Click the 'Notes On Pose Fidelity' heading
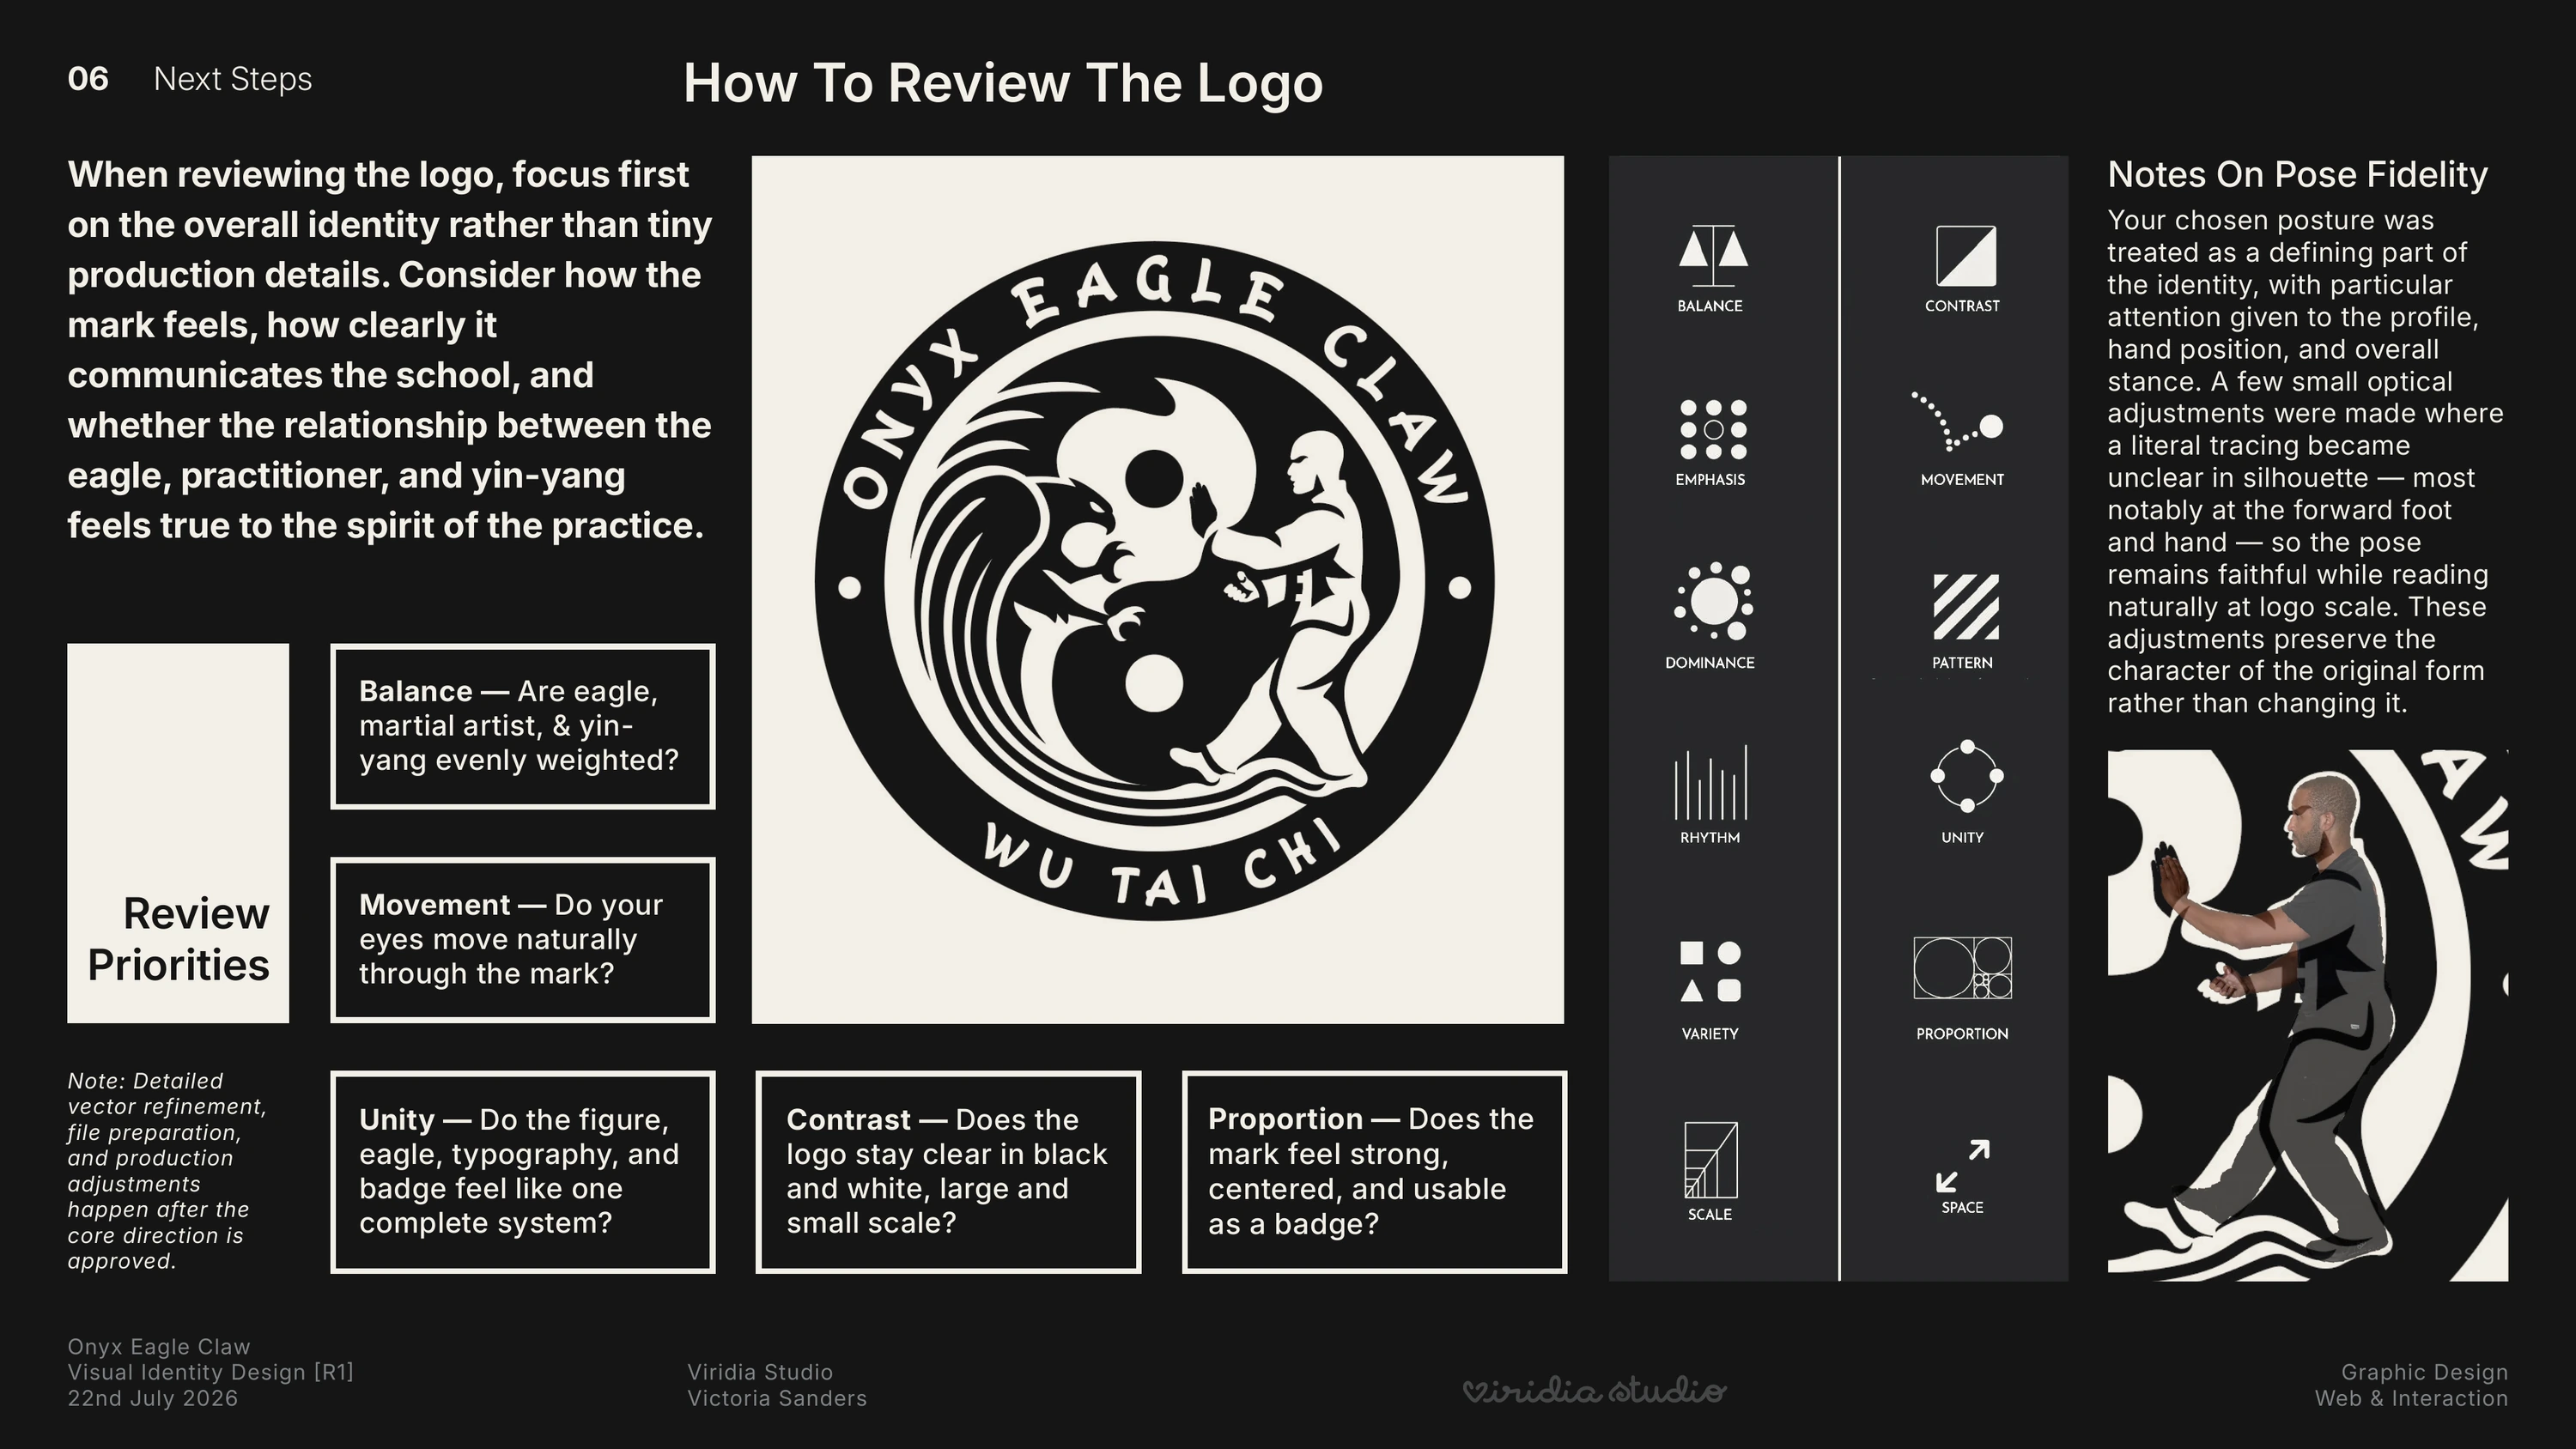The height and width of the screenshot is (1449, 2576). 2297,175
